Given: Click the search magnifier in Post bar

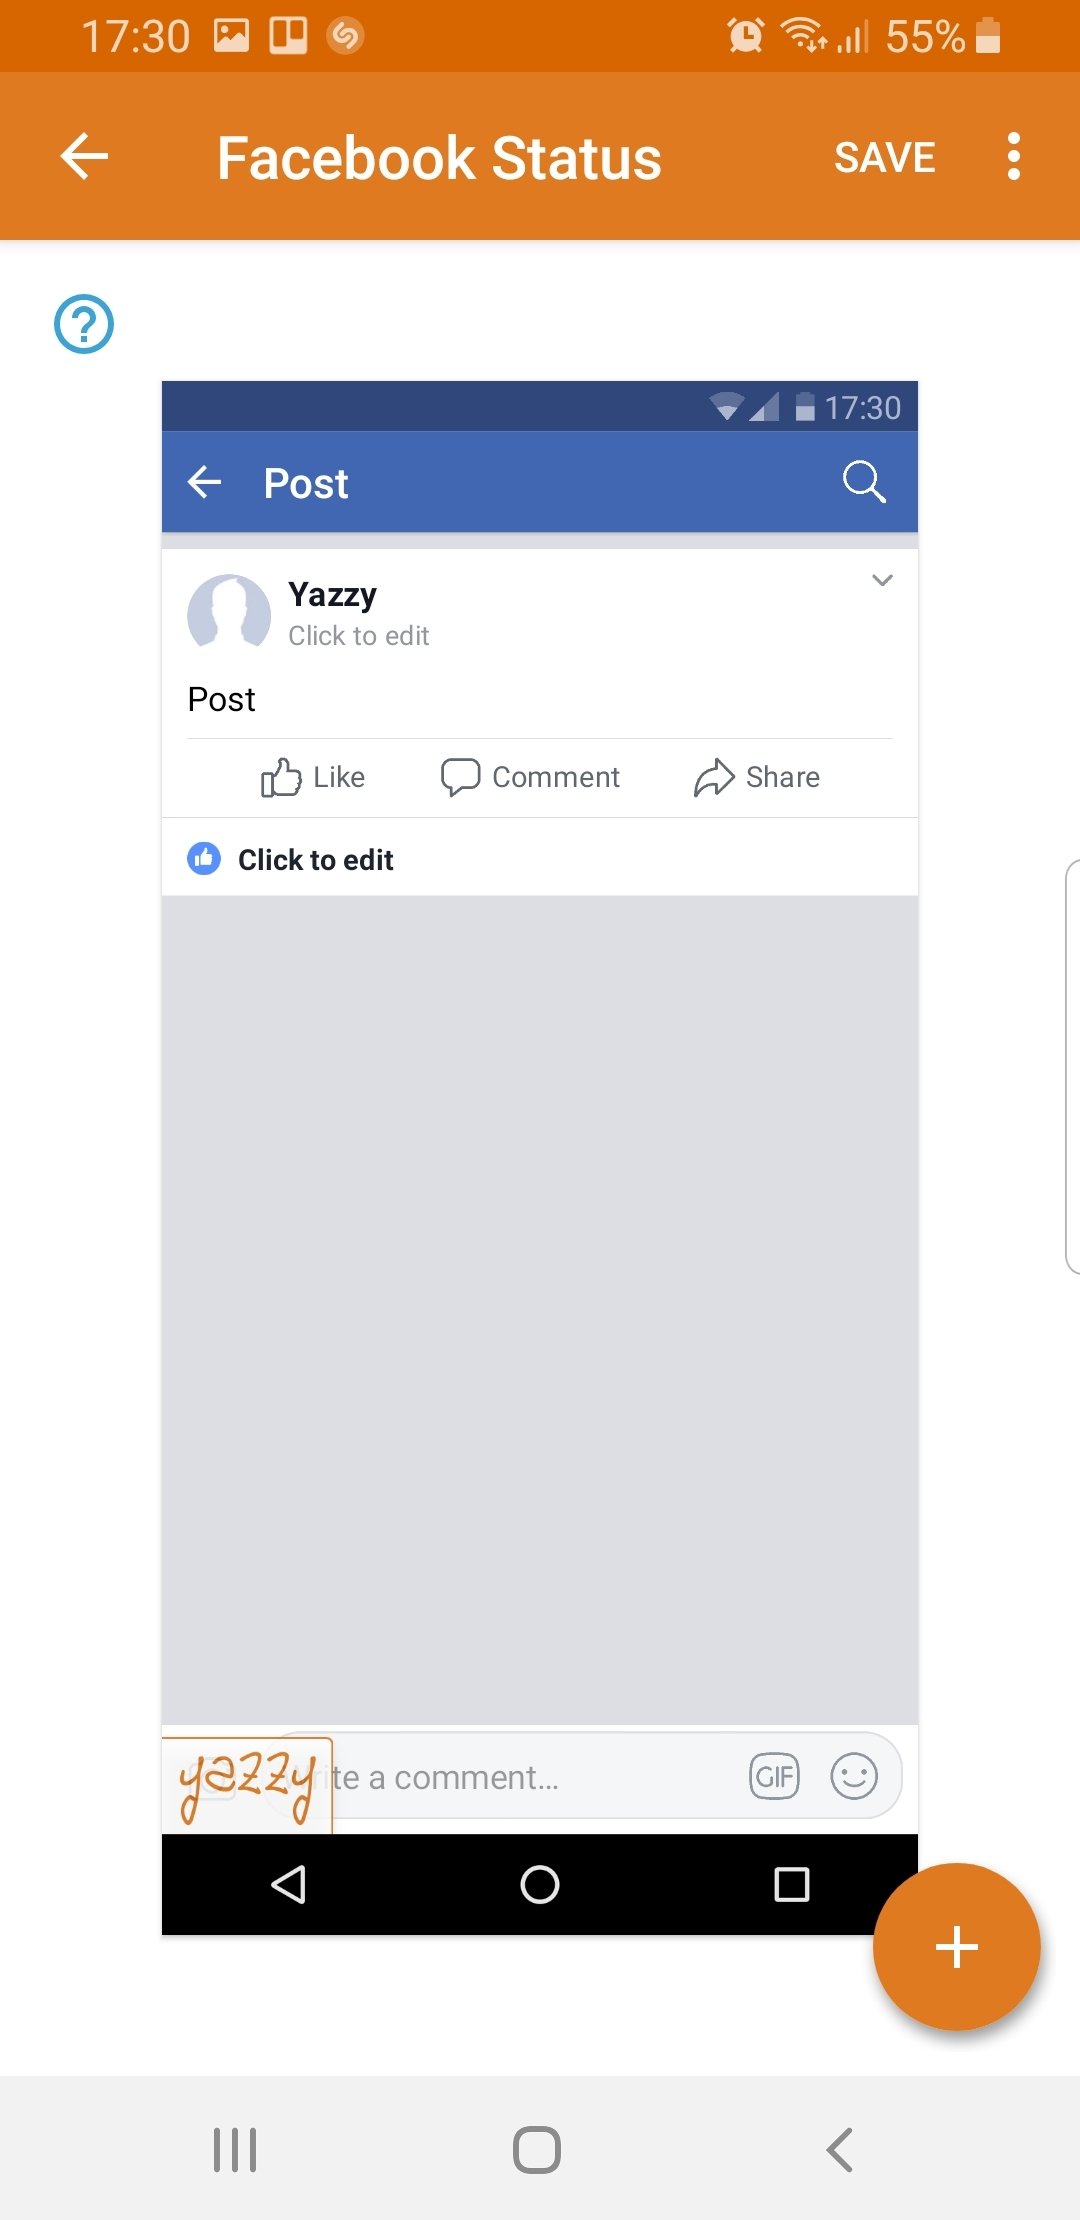Looking at the screenshot, I should coord(864,482).
